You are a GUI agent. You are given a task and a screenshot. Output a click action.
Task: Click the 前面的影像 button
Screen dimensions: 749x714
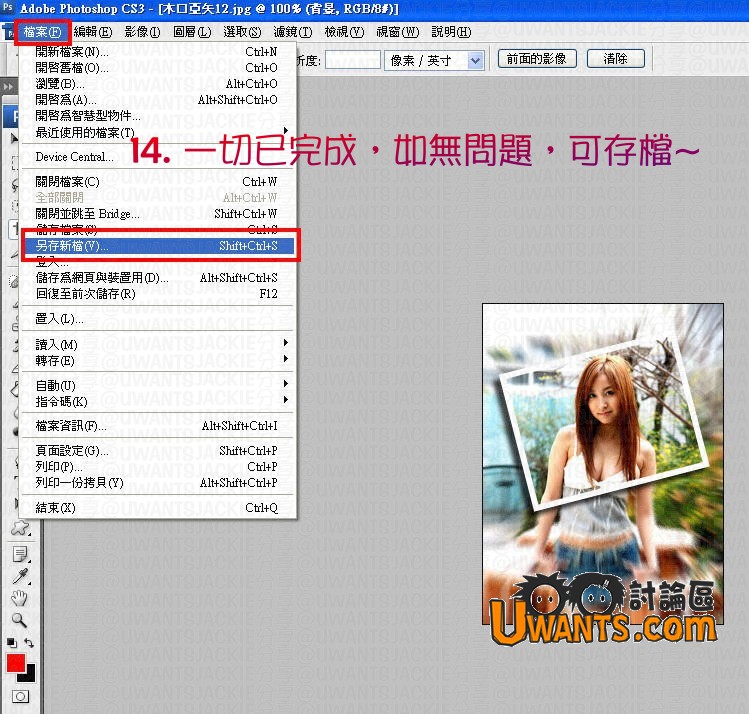tap(537, 59)
